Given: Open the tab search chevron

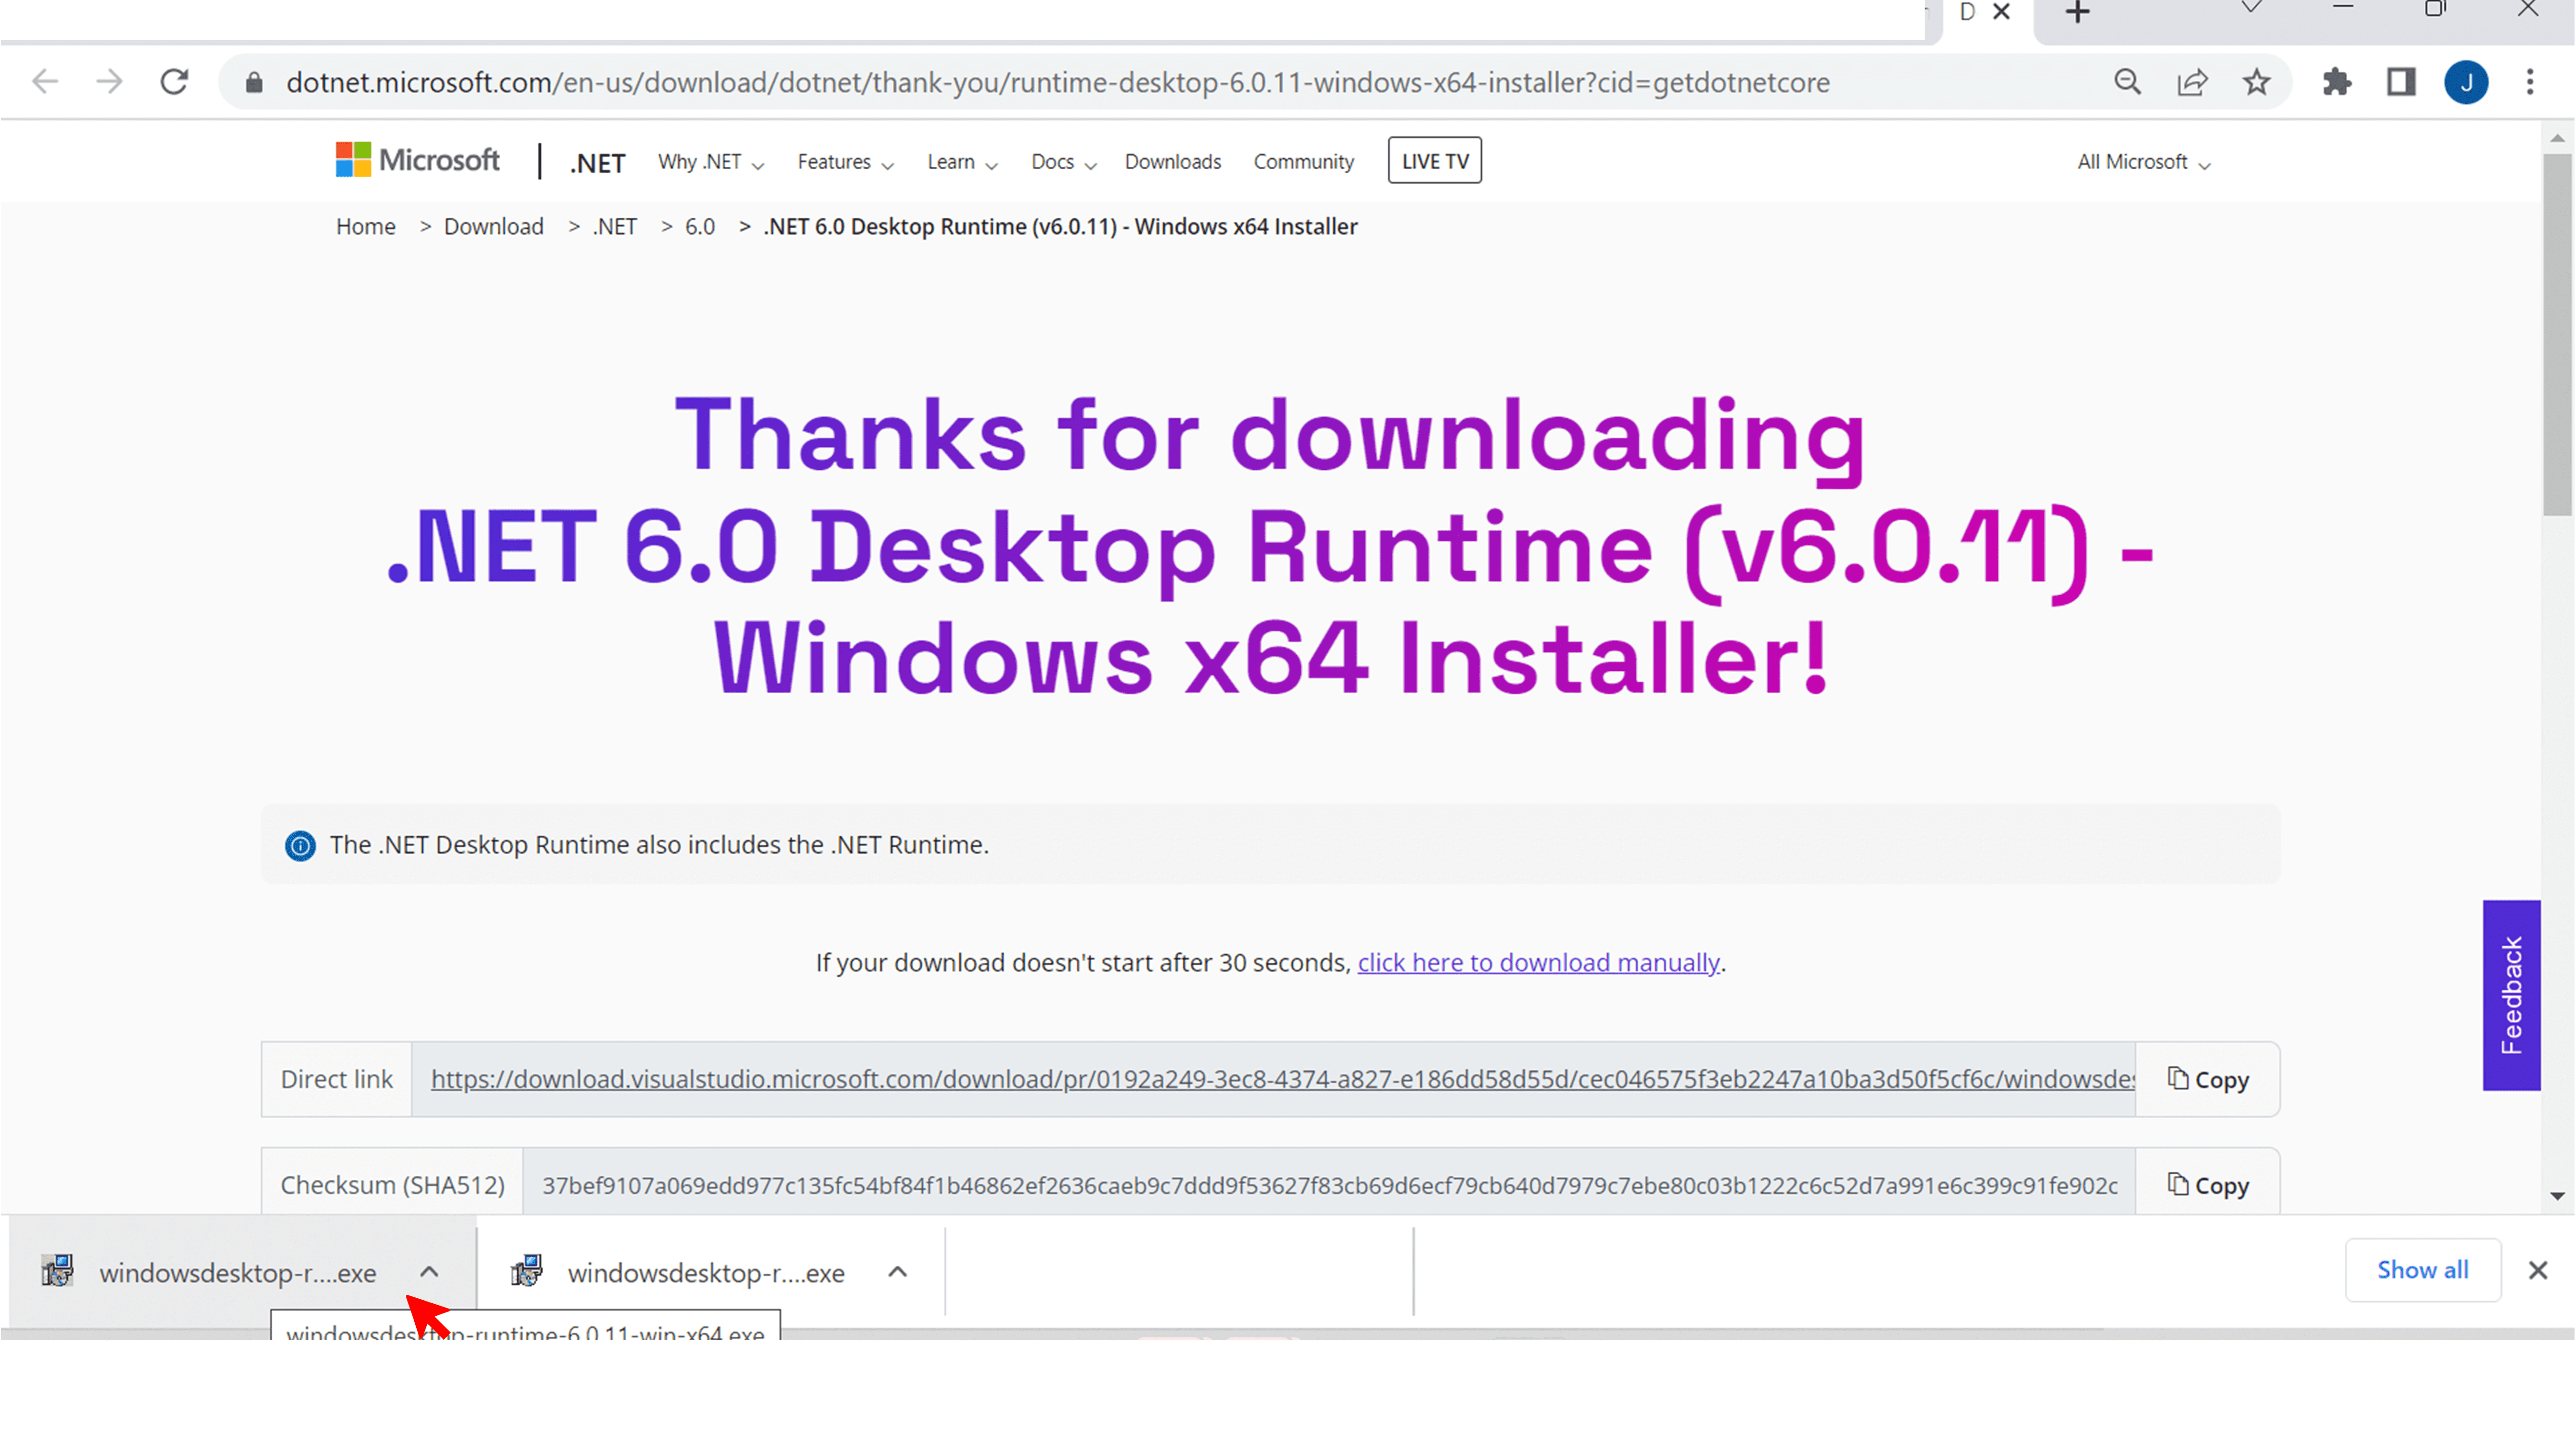Looking at the screenshot, I should click(2250, 8).
